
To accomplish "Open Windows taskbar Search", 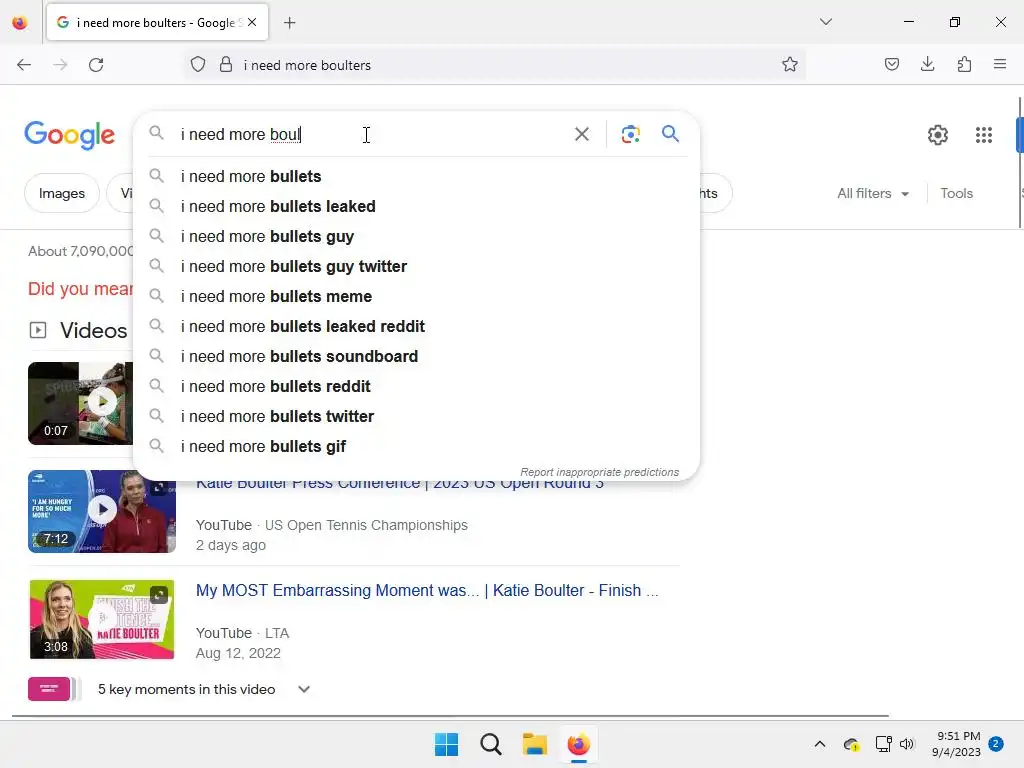I will tap(490, 744).
